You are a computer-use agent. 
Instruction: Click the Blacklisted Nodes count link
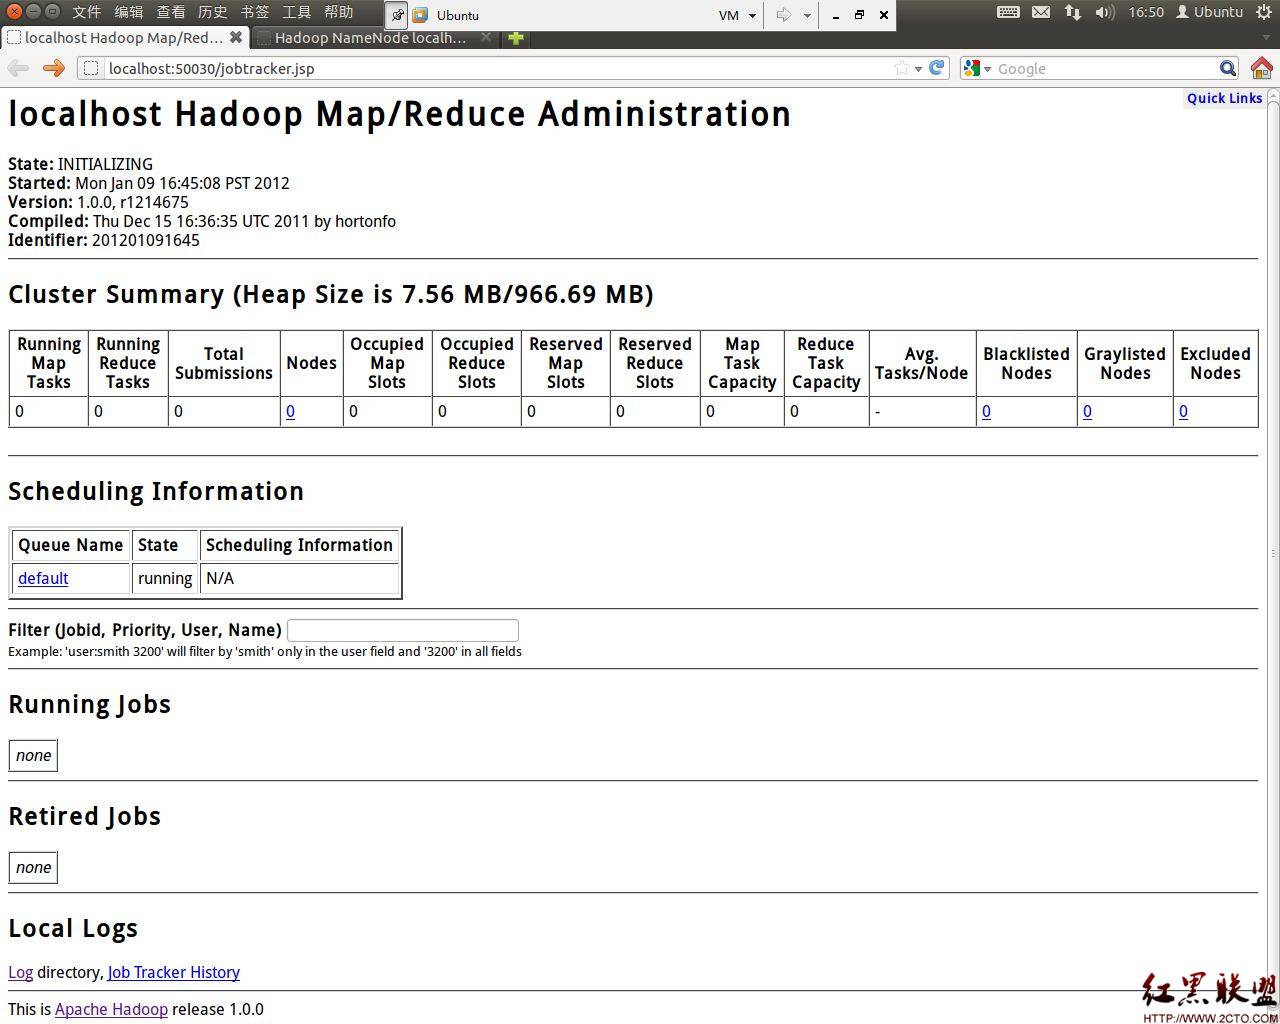coord(986,411)
